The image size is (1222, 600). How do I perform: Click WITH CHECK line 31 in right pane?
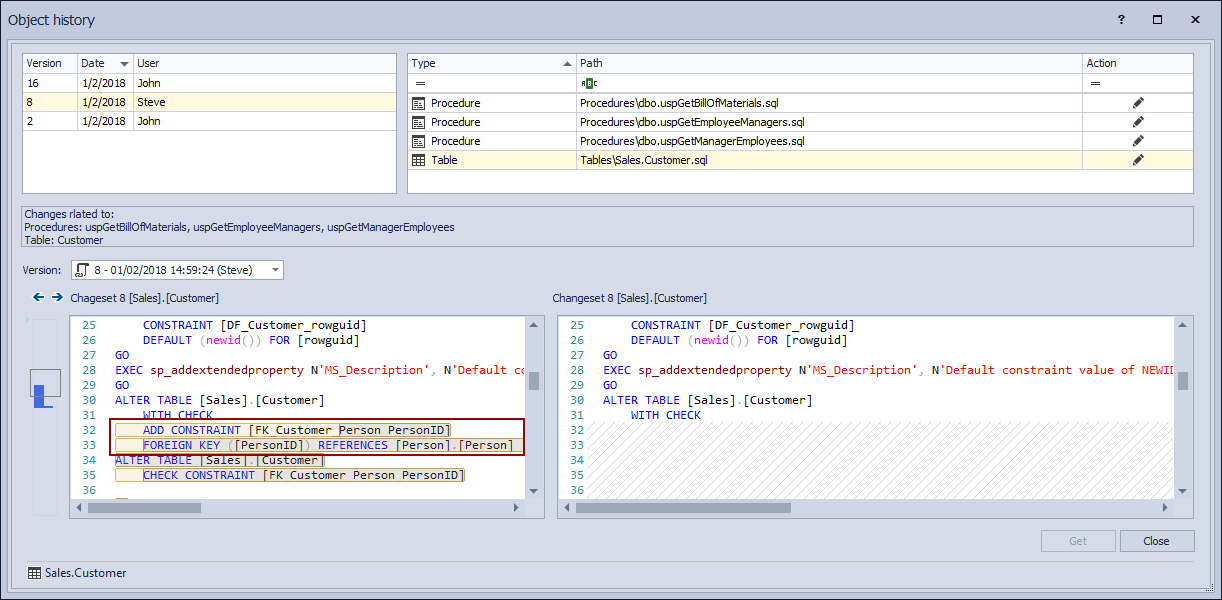point(666,415)
